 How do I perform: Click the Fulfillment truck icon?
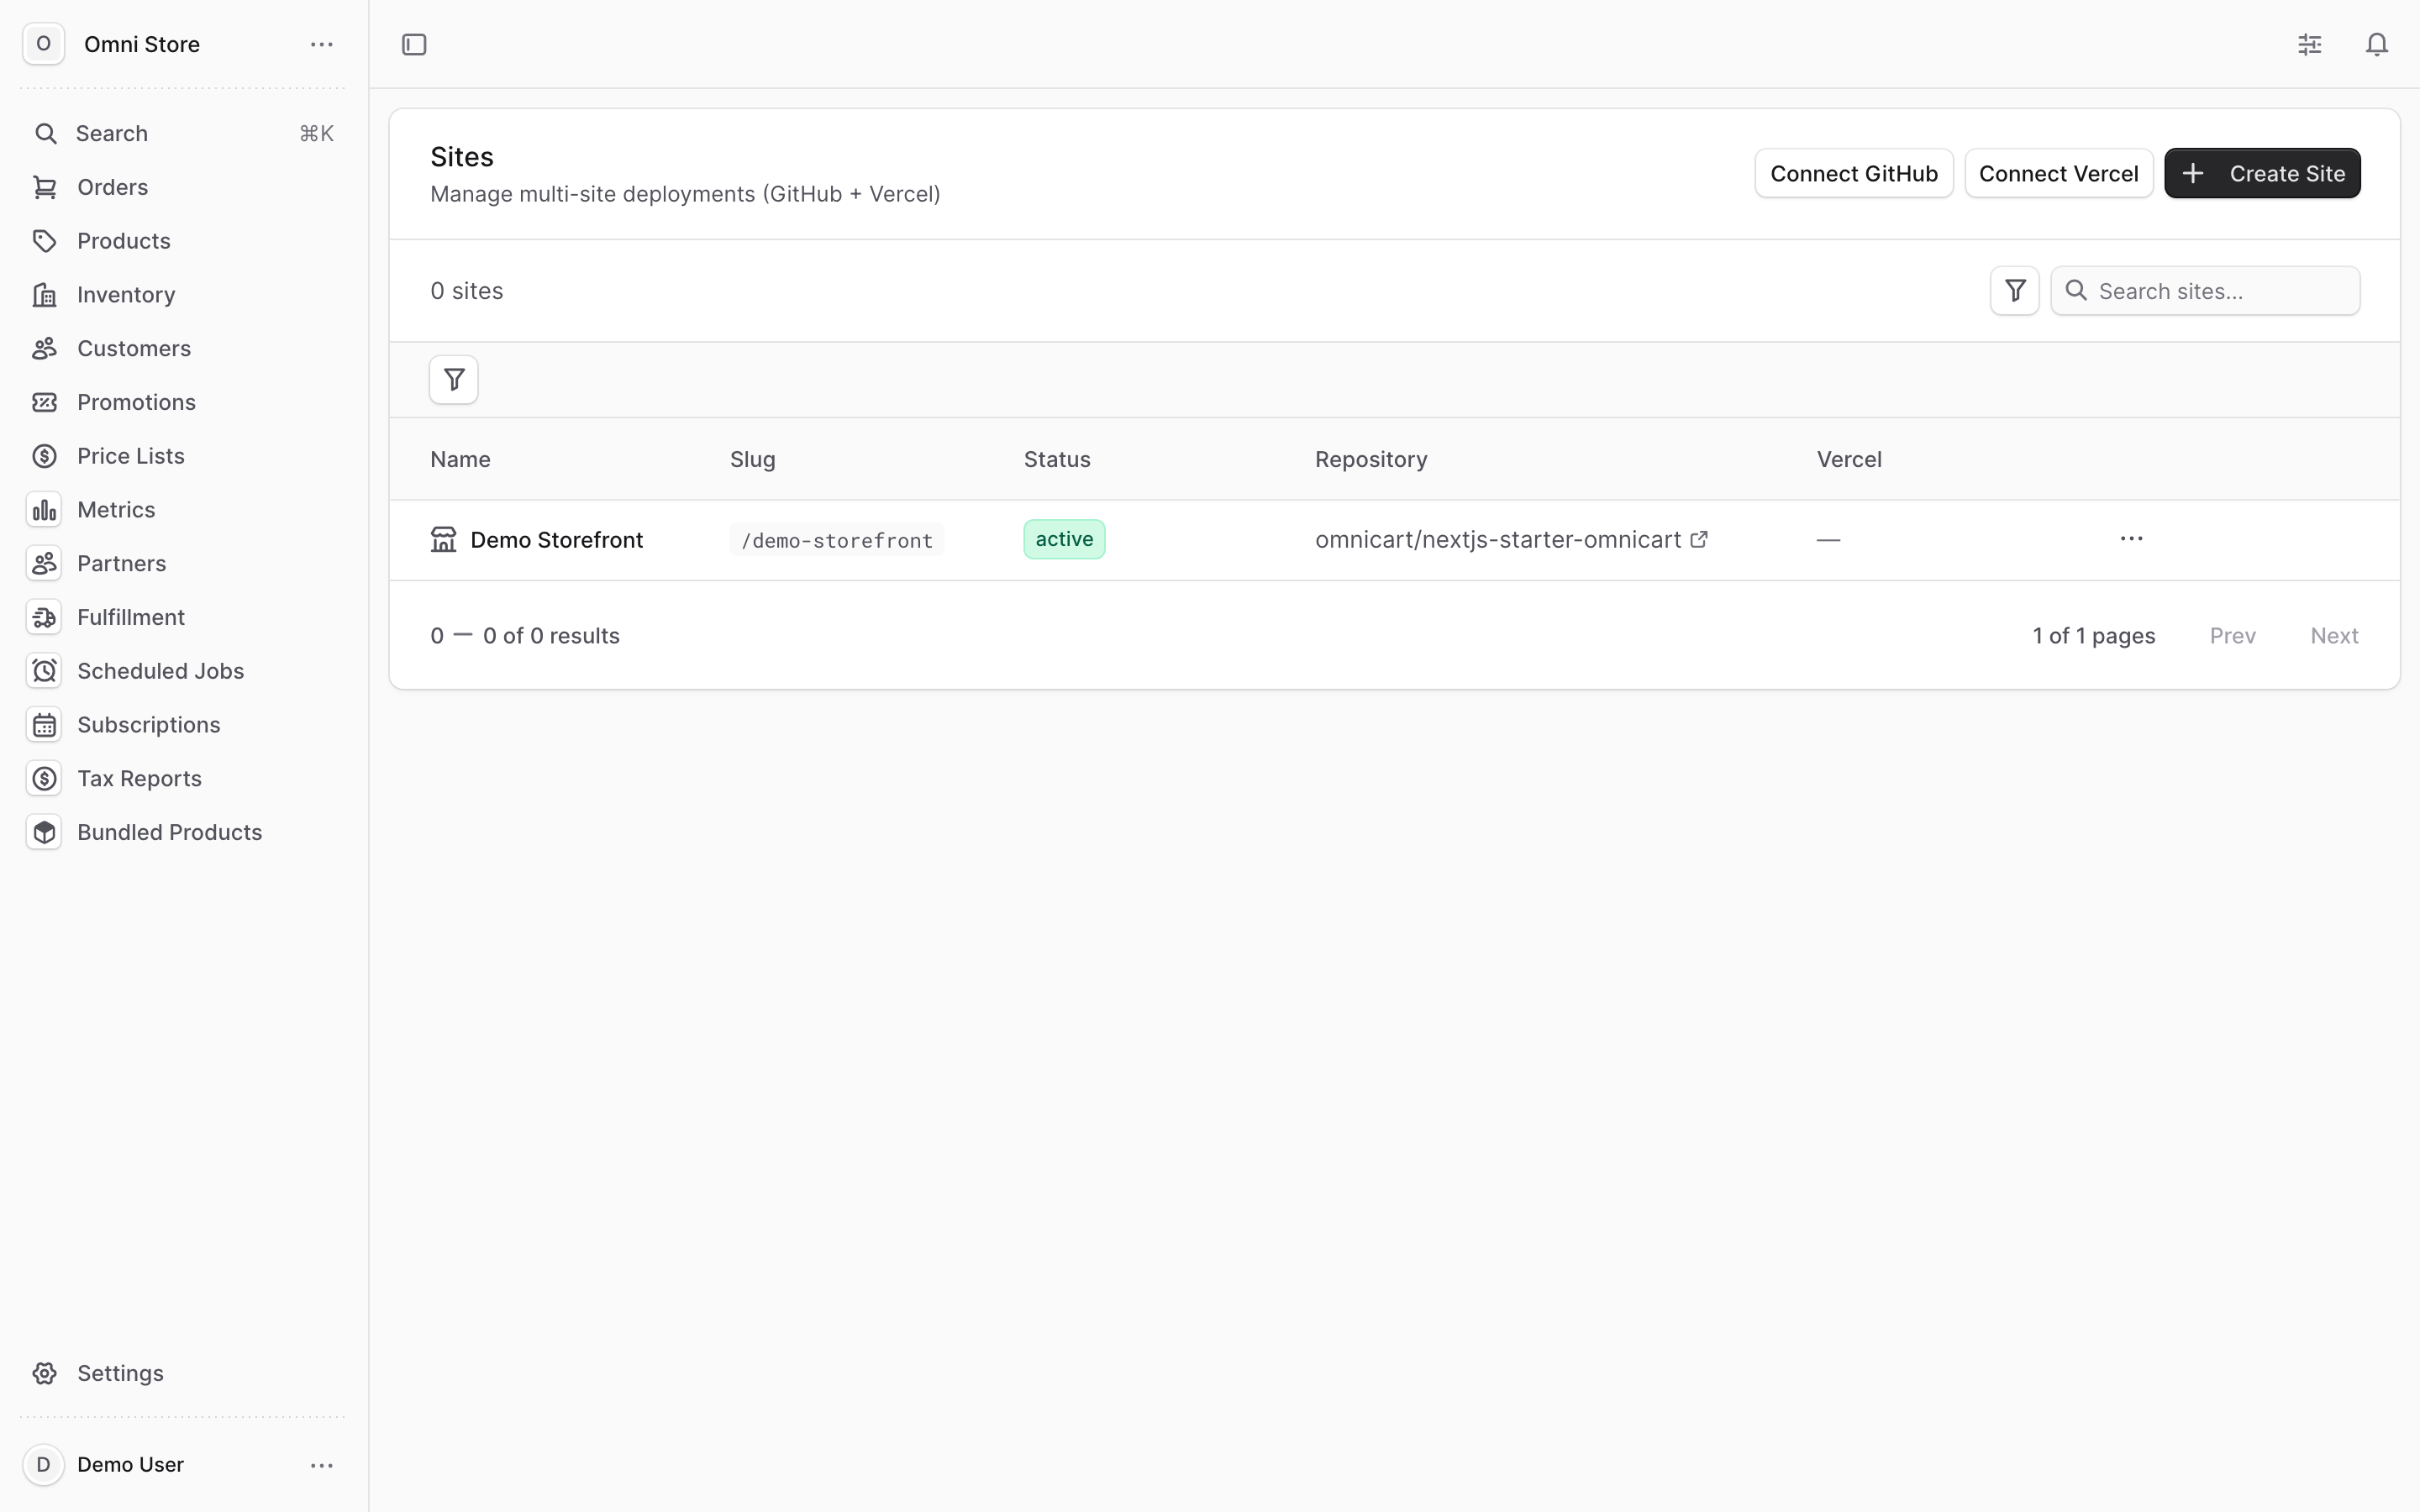[44, 617]
